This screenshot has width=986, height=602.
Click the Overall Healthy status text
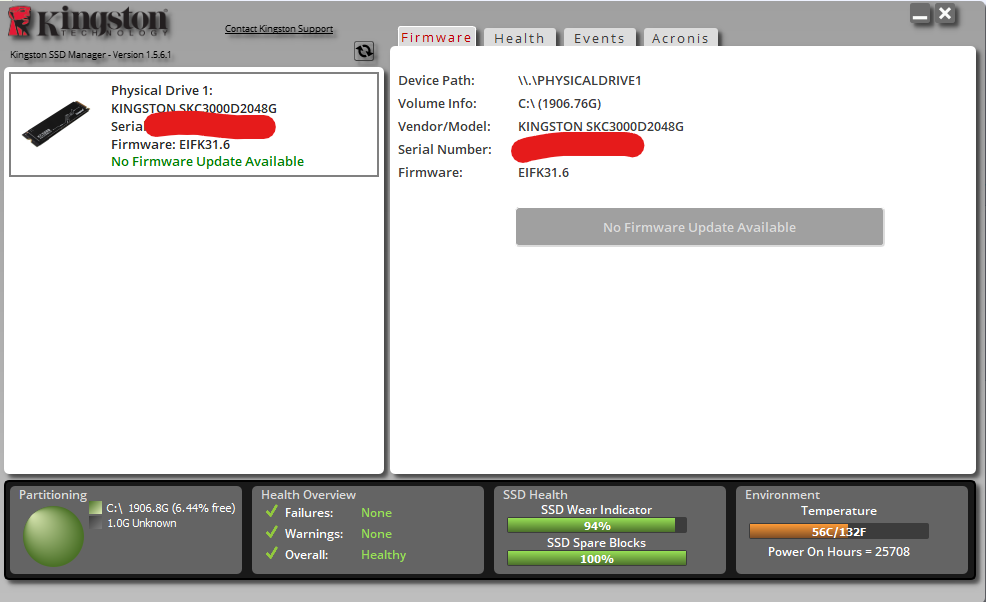(x=384, y=555)
